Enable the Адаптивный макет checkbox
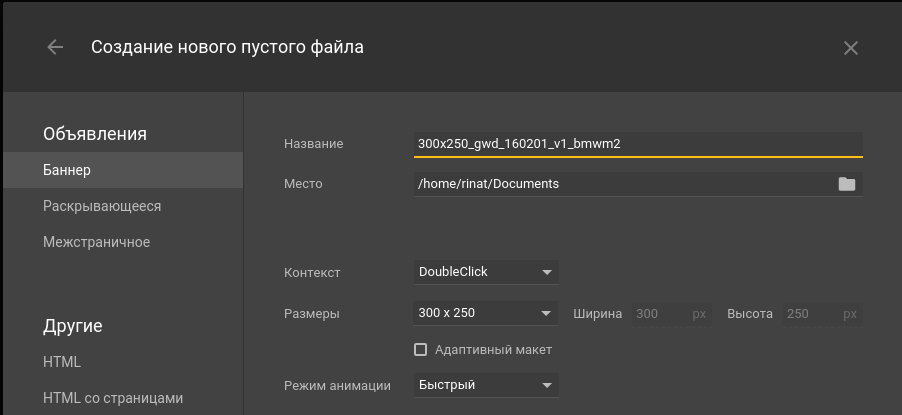This screenshot has height=415, width=902. coord(421,350)
